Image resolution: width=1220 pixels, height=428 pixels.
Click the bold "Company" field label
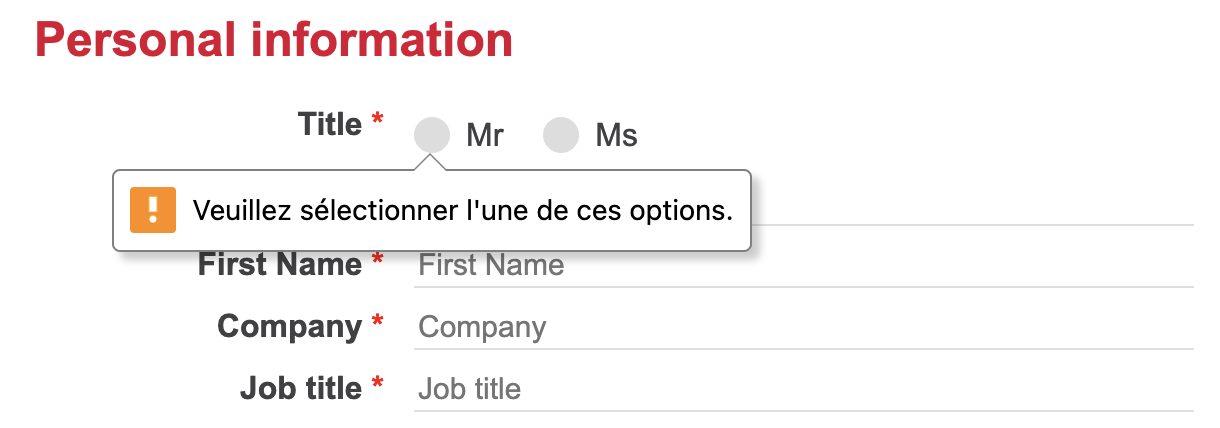[x=290, y=327]
